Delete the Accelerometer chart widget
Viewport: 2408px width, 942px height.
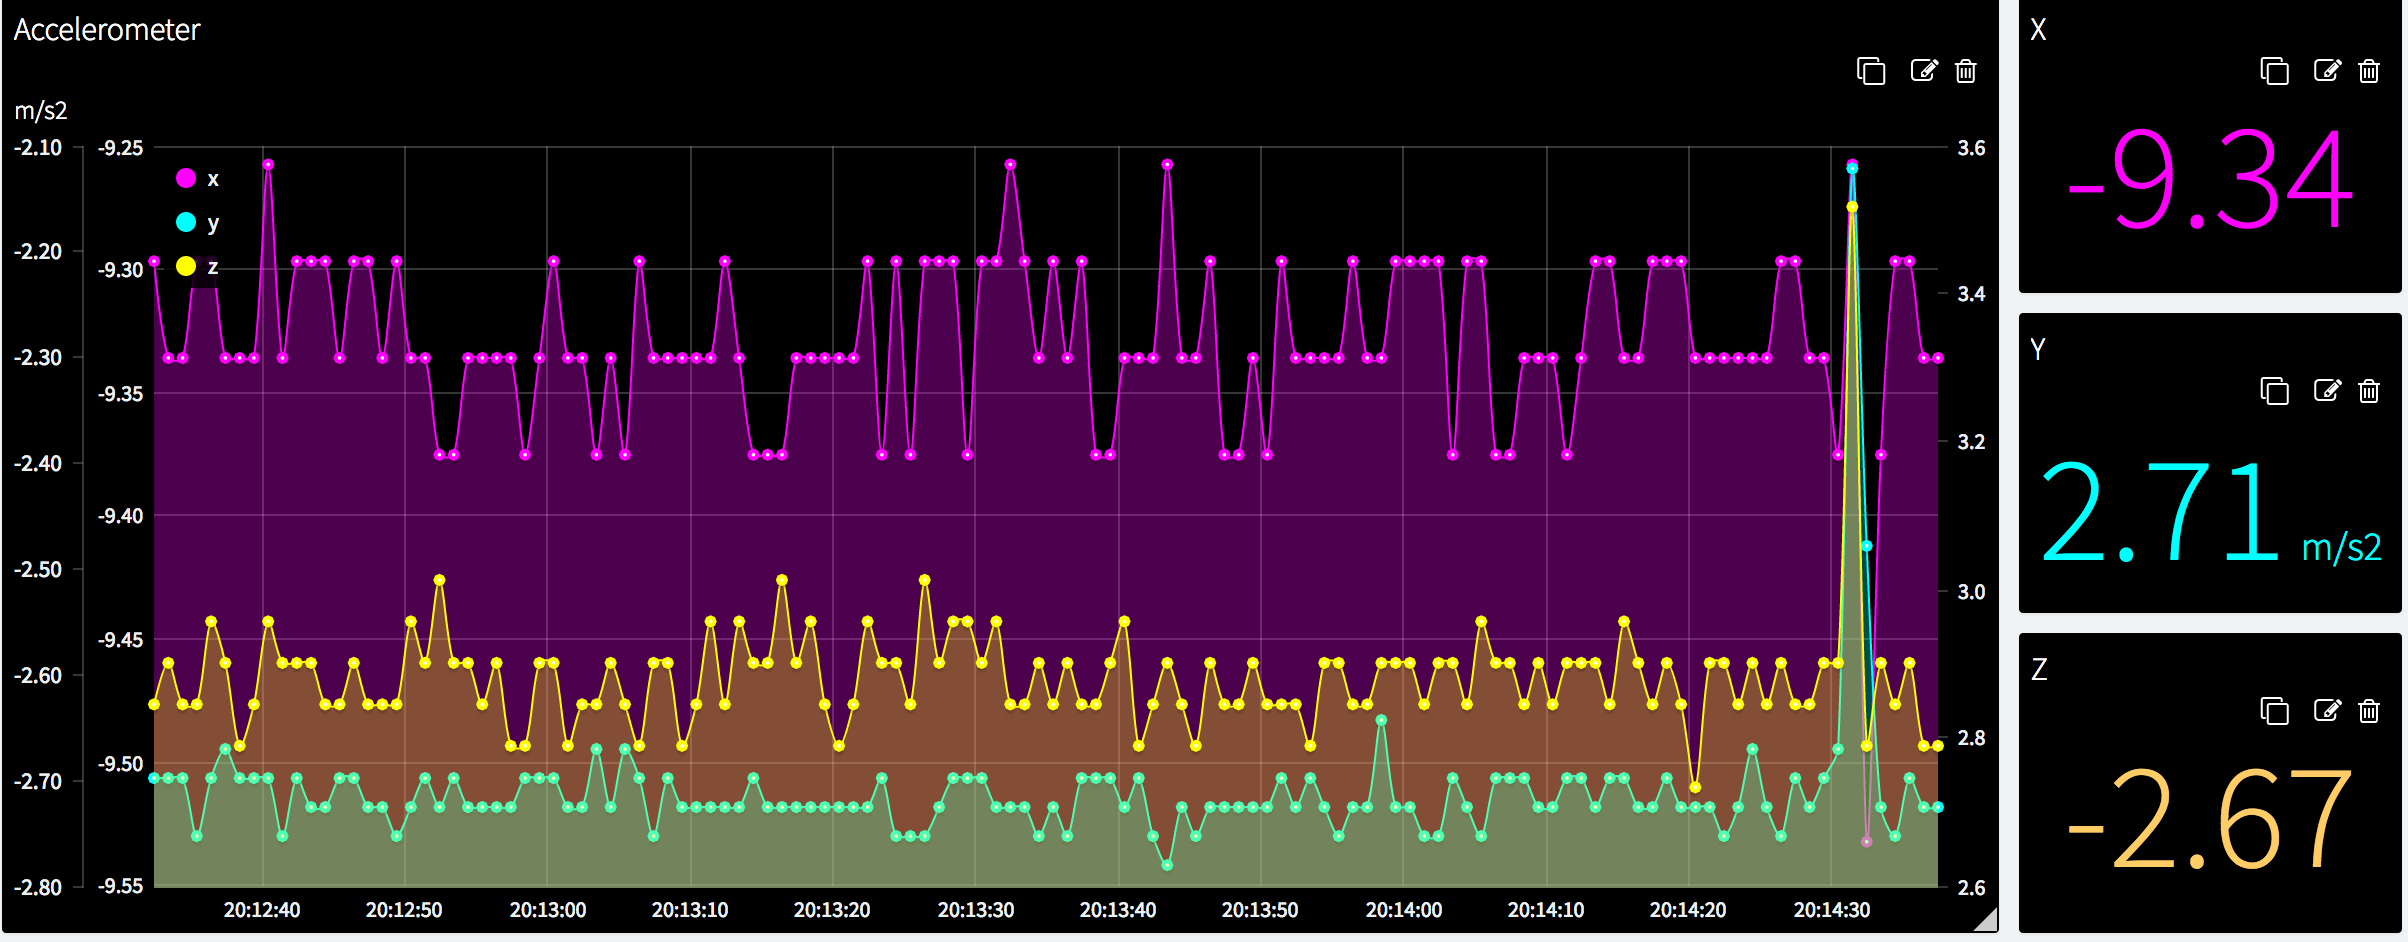tap(1966, 71)
